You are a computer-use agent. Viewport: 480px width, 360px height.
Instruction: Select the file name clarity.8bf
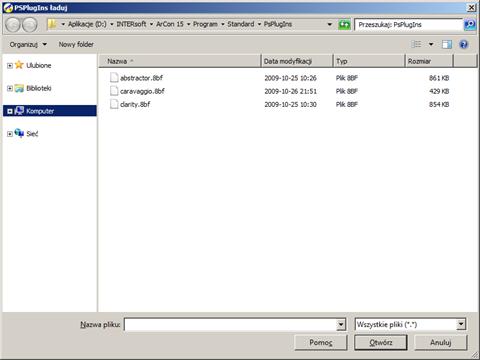pyautogui.click(x=135, y=104)
